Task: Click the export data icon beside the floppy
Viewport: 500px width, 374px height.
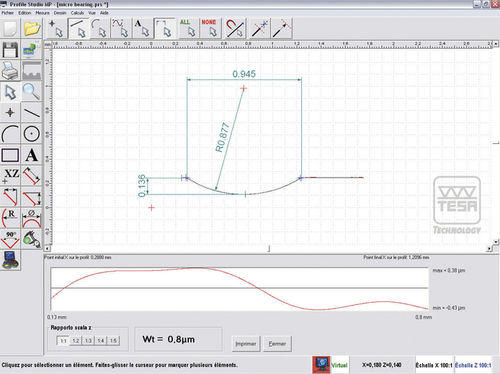Action: click(x=32, y=50)
